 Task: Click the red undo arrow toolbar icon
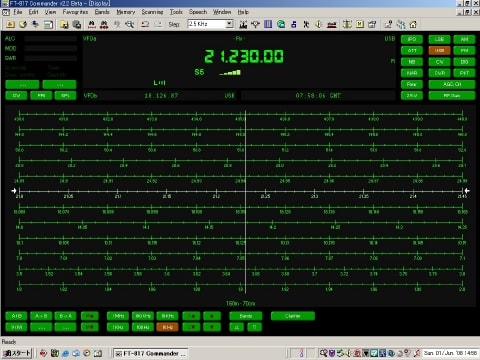145,24
